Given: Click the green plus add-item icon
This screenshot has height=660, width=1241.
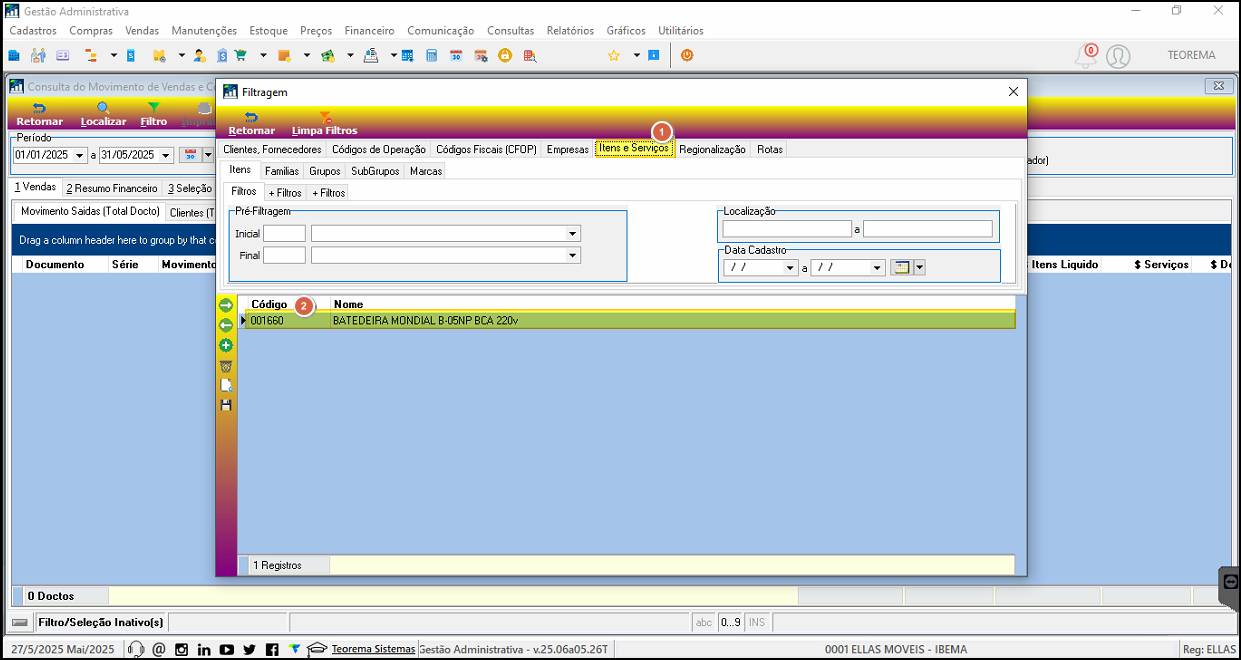Looking at the screenshot, I should [x=226, y=345].
